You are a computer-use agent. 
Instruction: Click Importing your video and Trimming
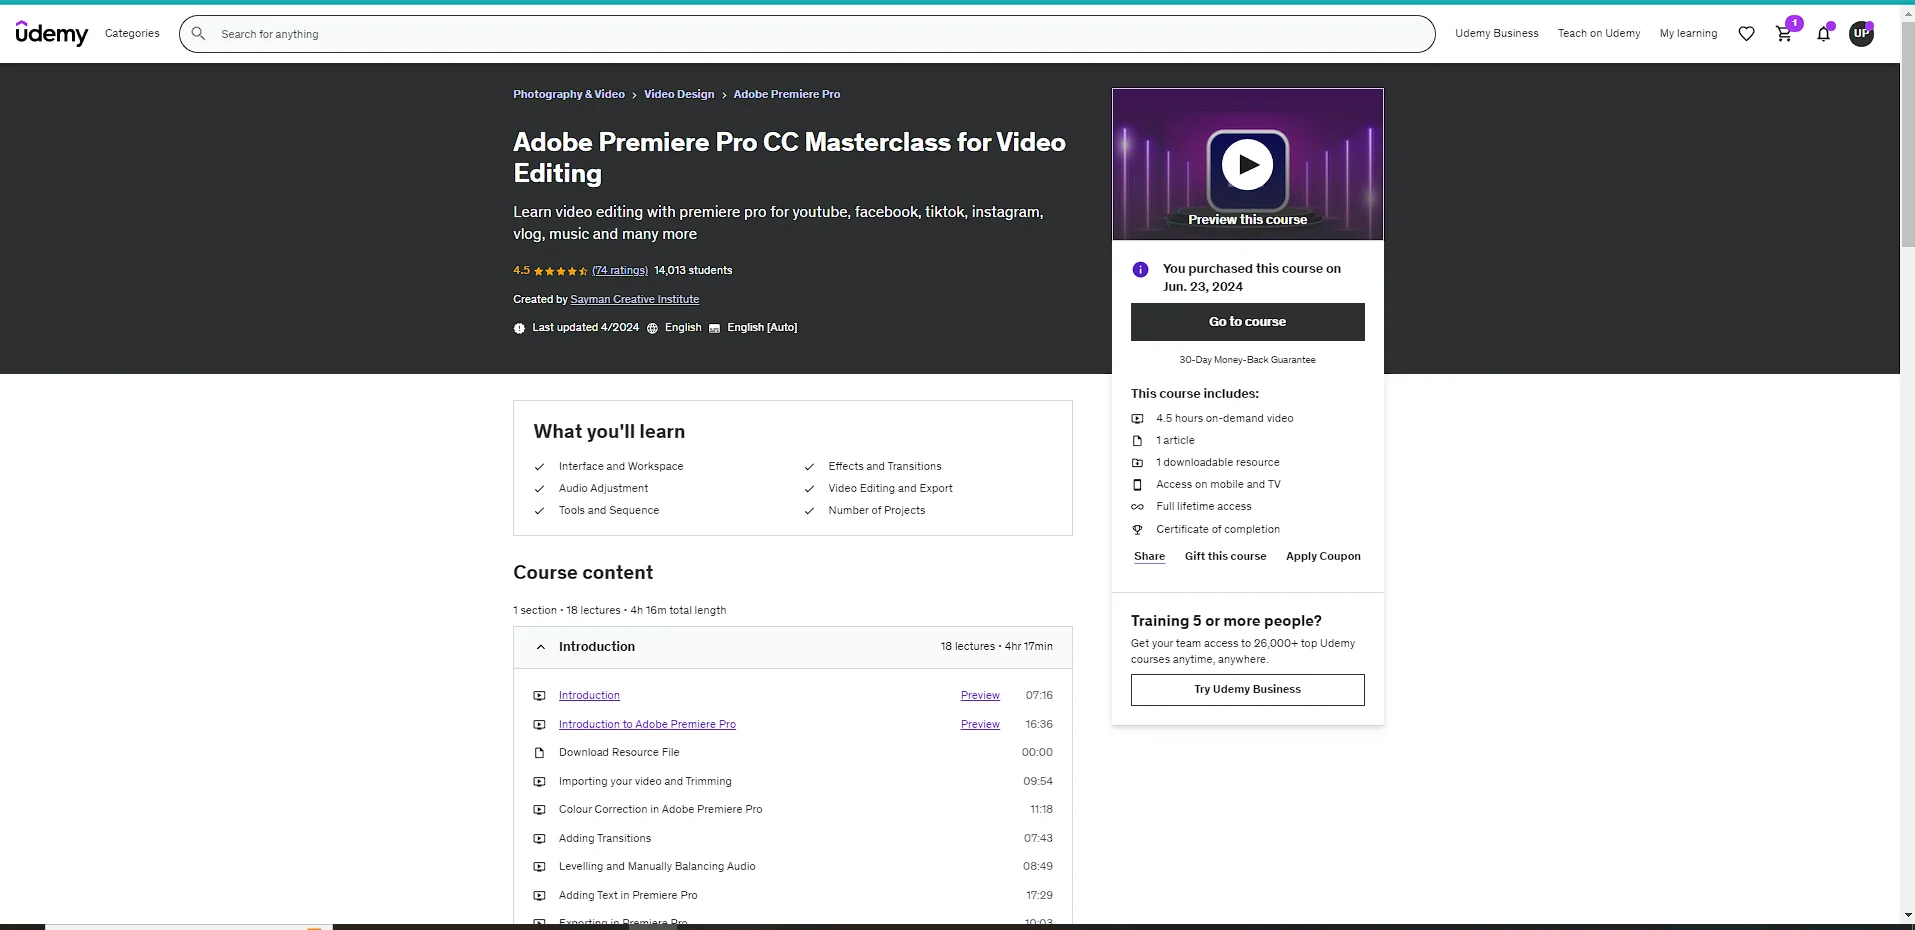pos(645,781)
